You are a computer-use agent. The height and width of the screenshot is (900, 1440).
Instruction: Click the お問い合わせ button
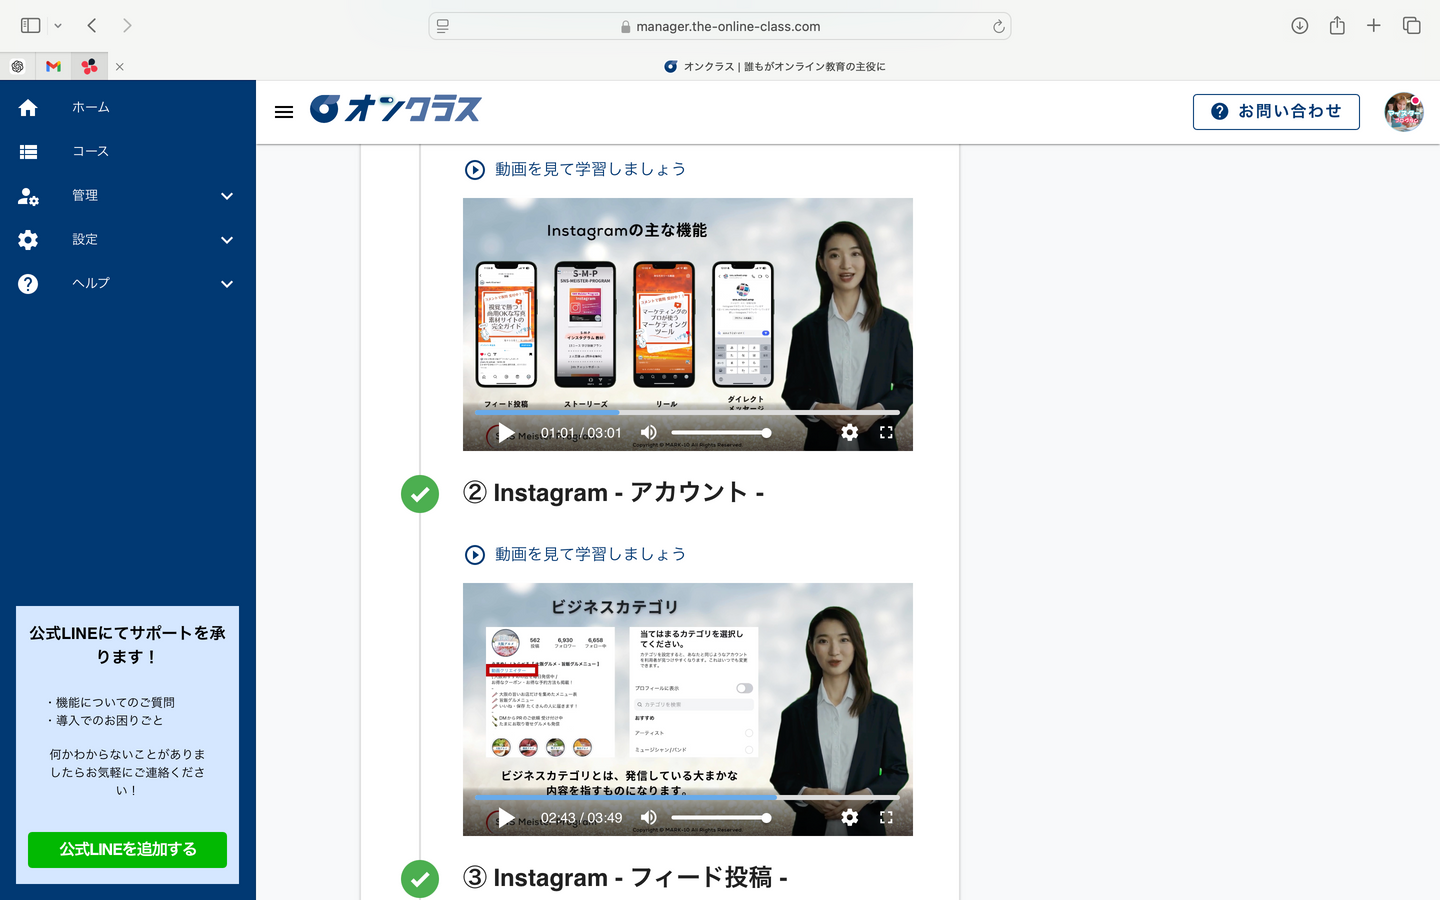1275,112
